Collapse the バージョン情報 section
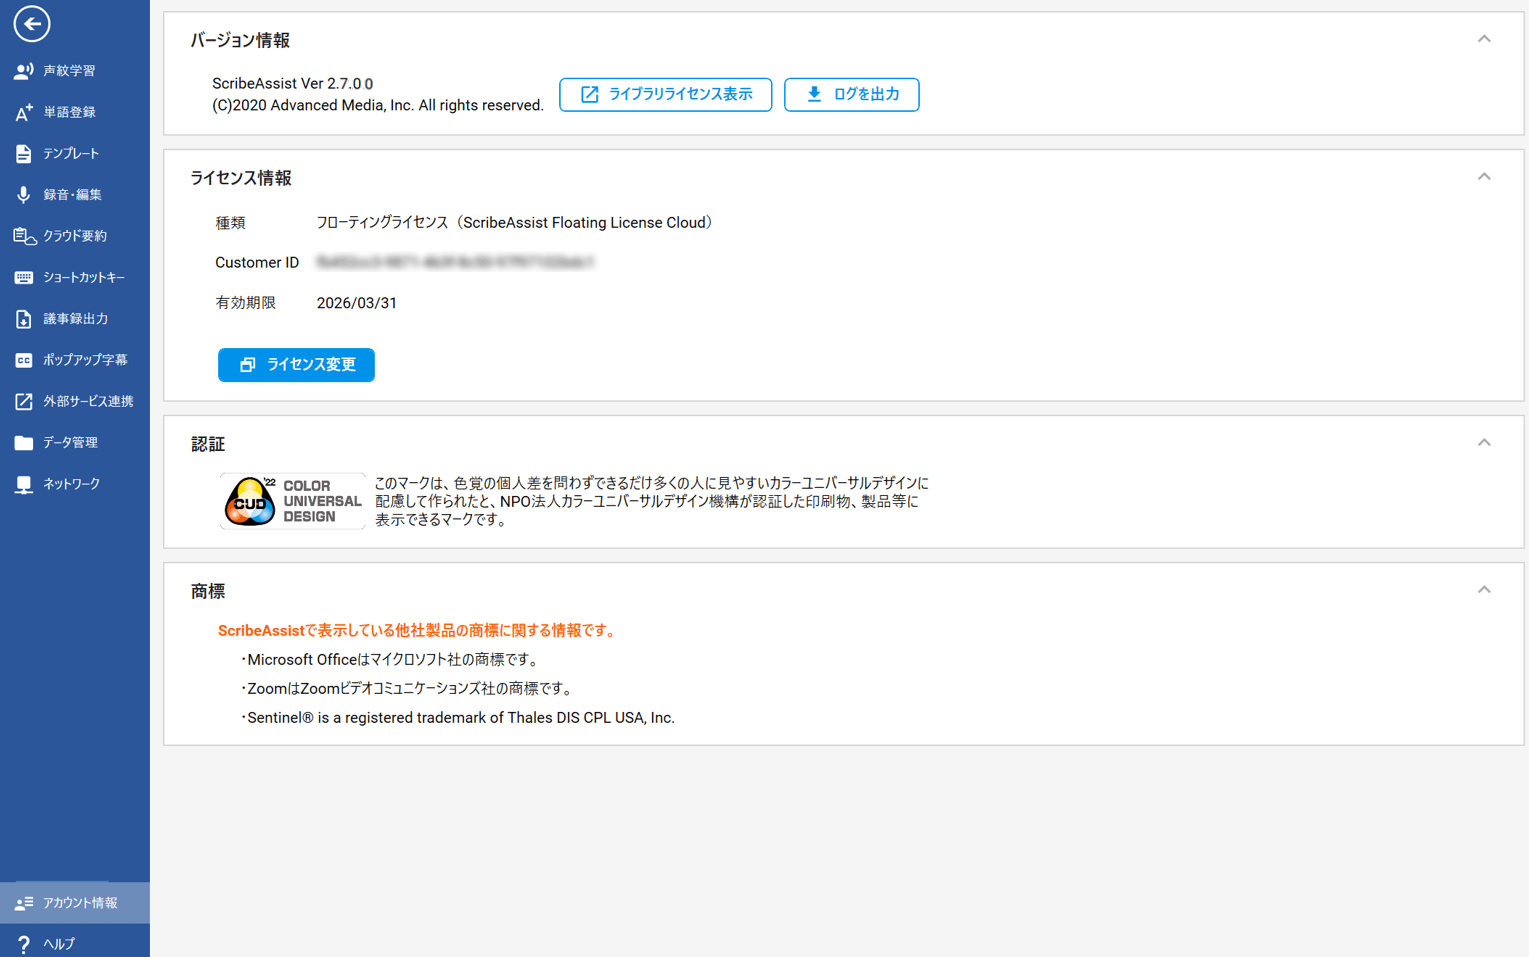 (x=1484, y=39)
